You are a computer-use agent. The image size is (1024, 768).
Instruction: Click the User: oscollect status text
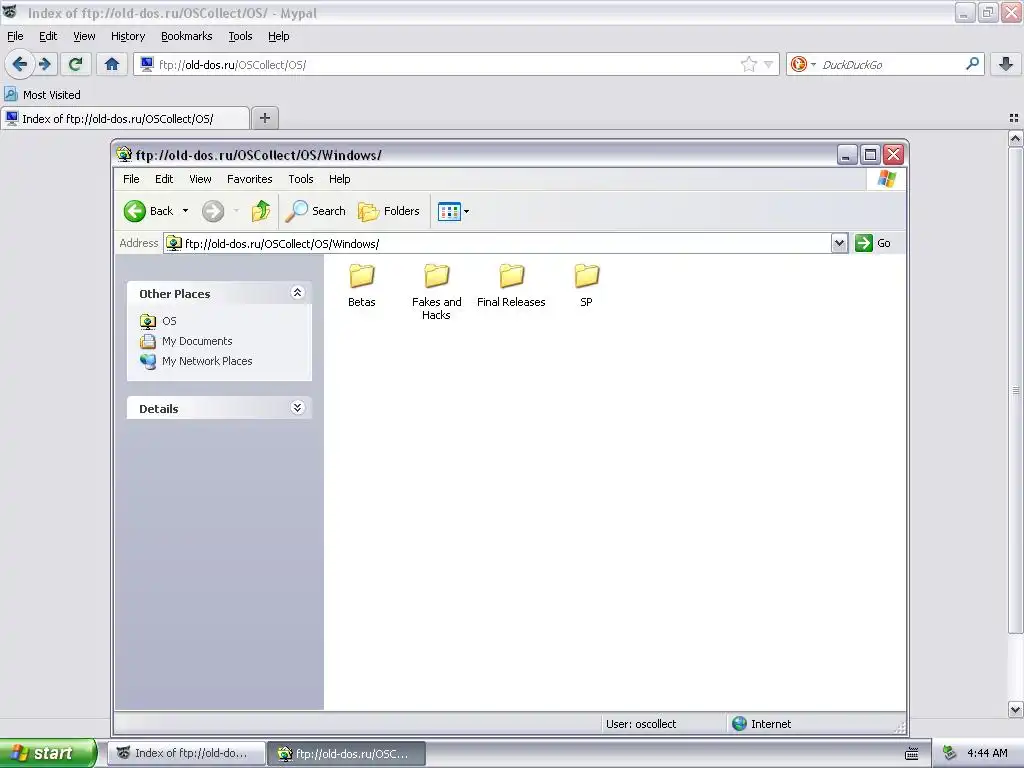click(641, 724)
